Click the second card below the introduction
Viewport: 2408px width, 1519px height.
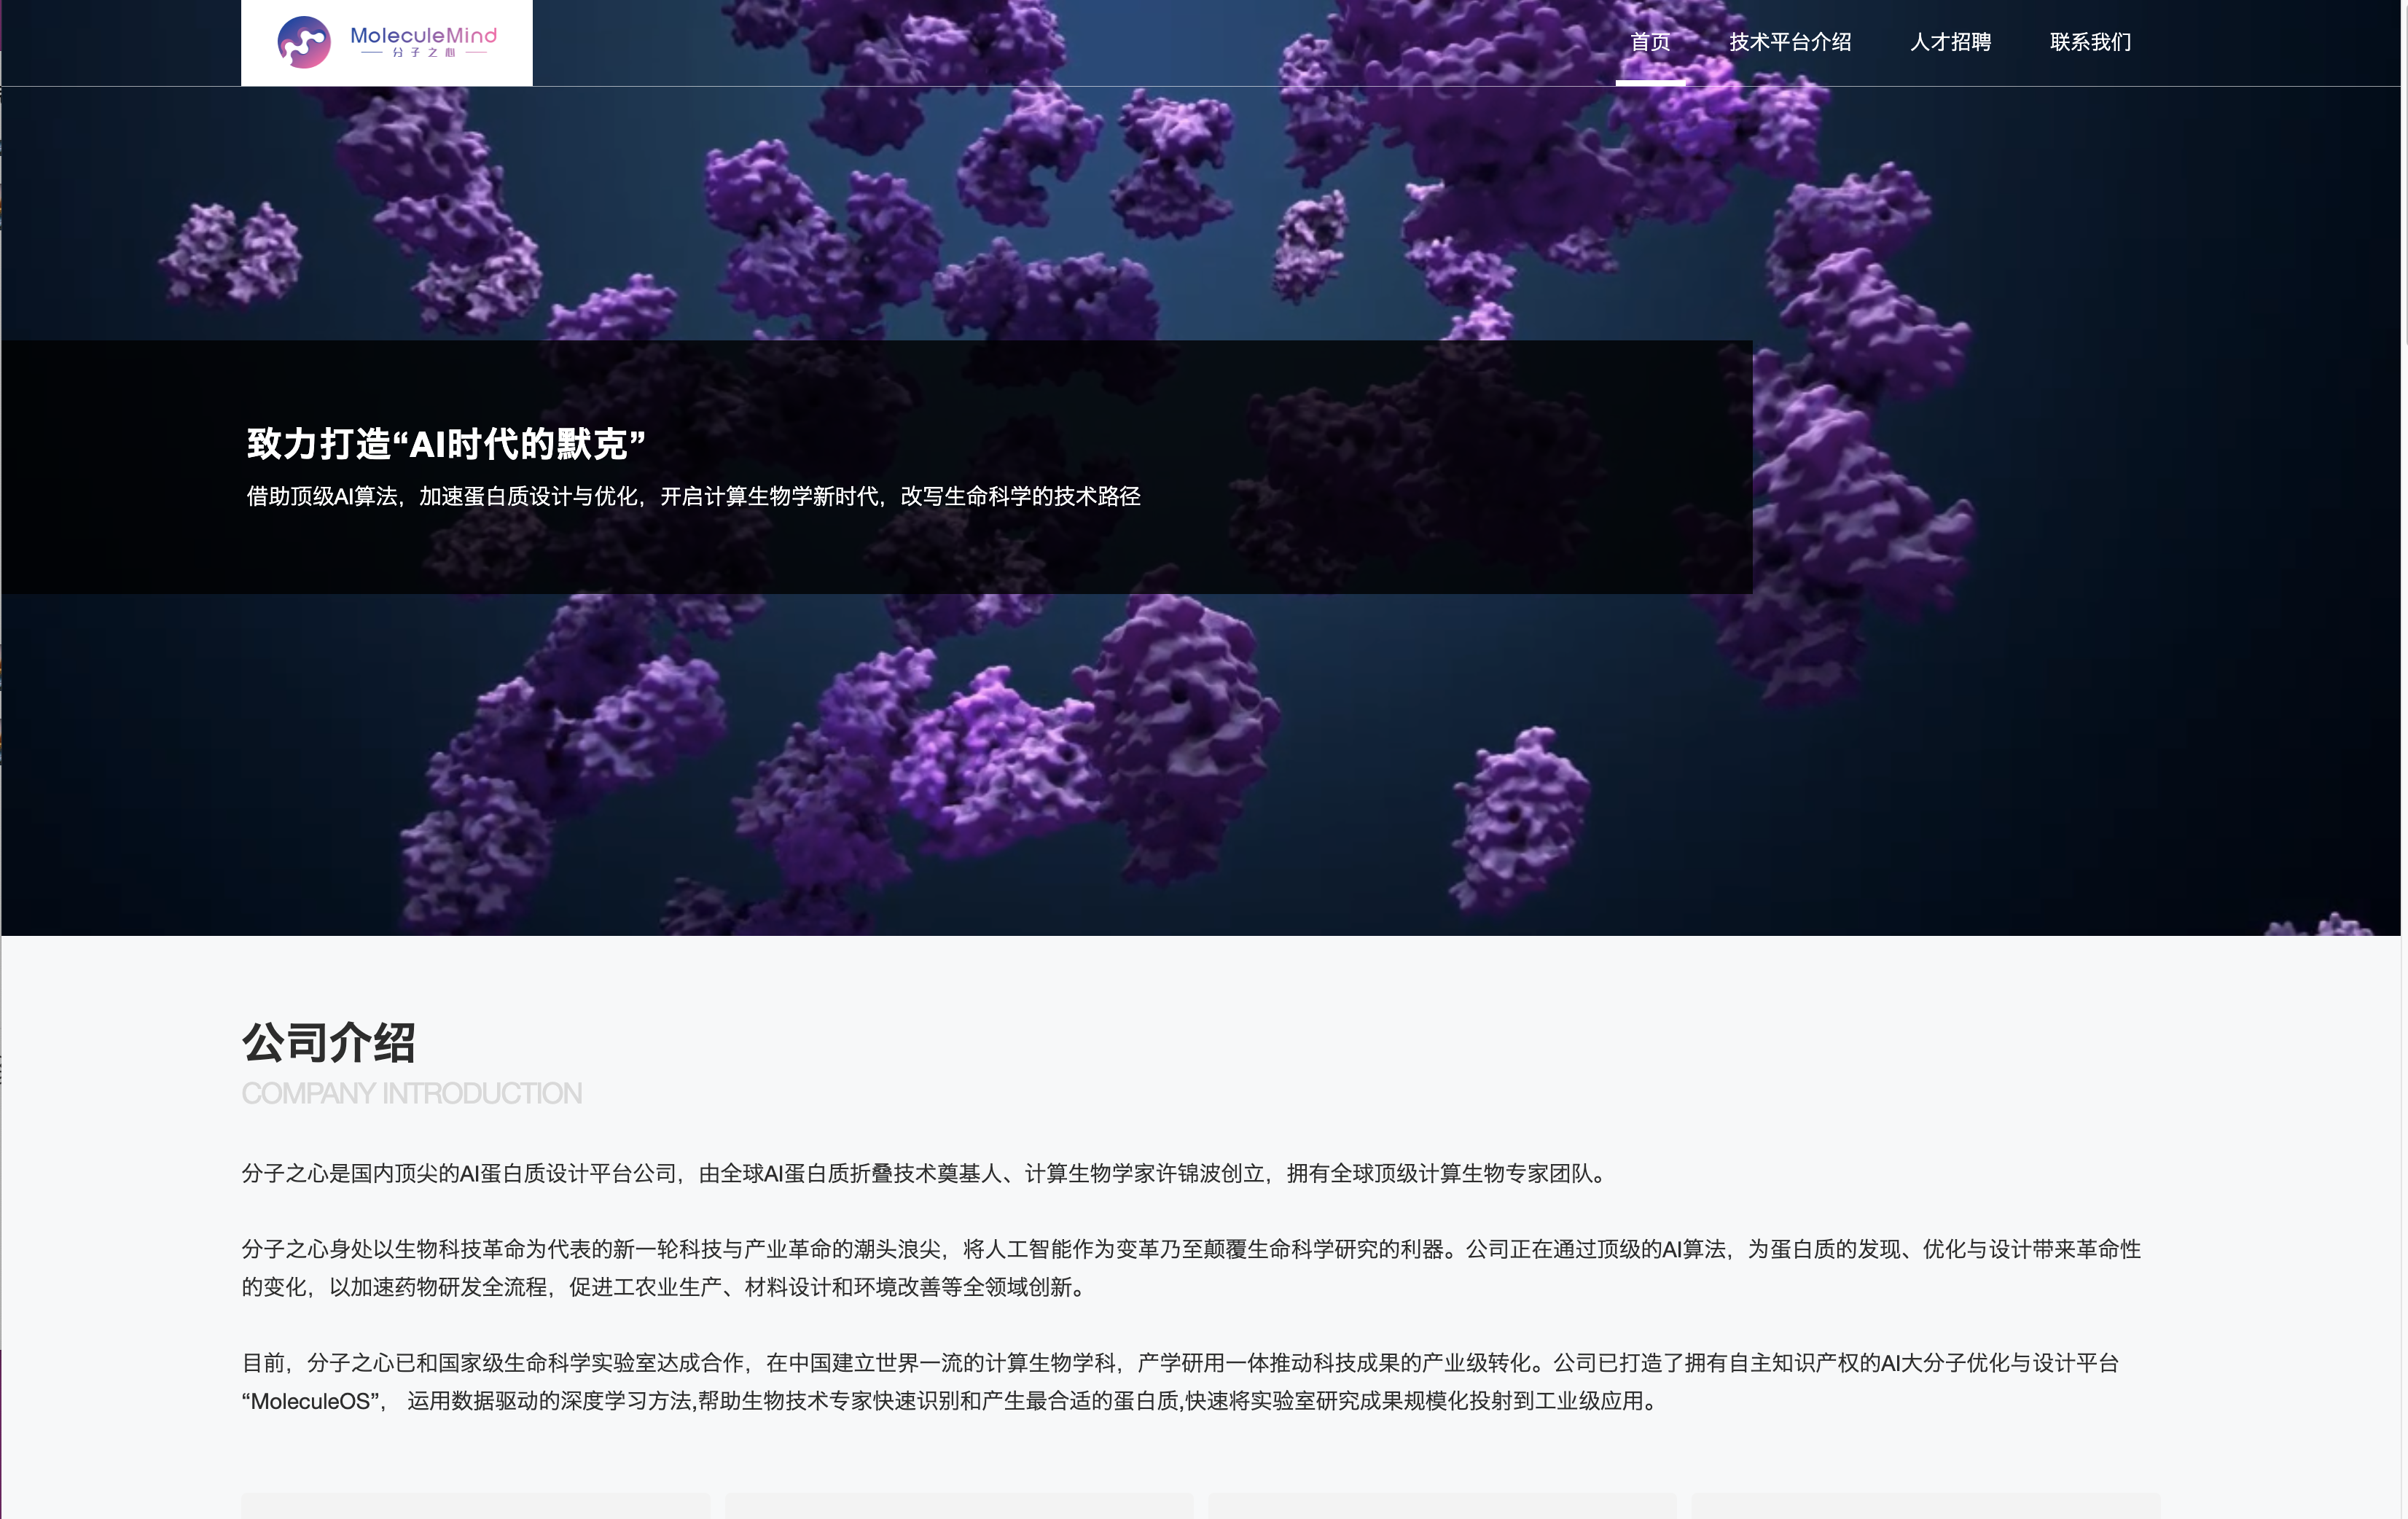[x=959, y=1506]
